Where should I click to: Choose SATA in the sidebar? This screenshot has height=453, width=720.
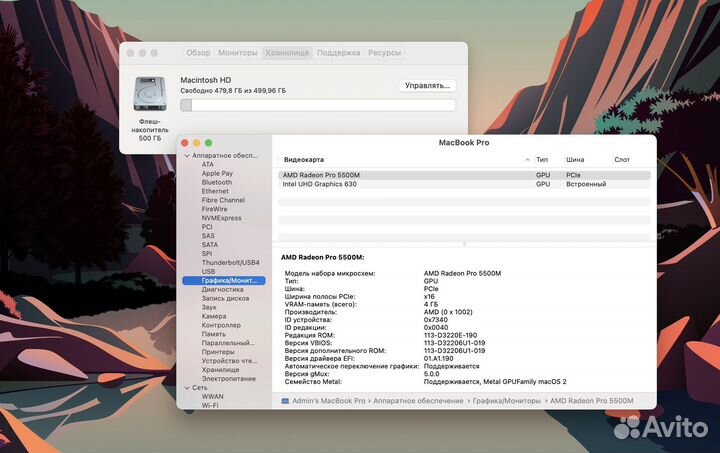[210, 245]
